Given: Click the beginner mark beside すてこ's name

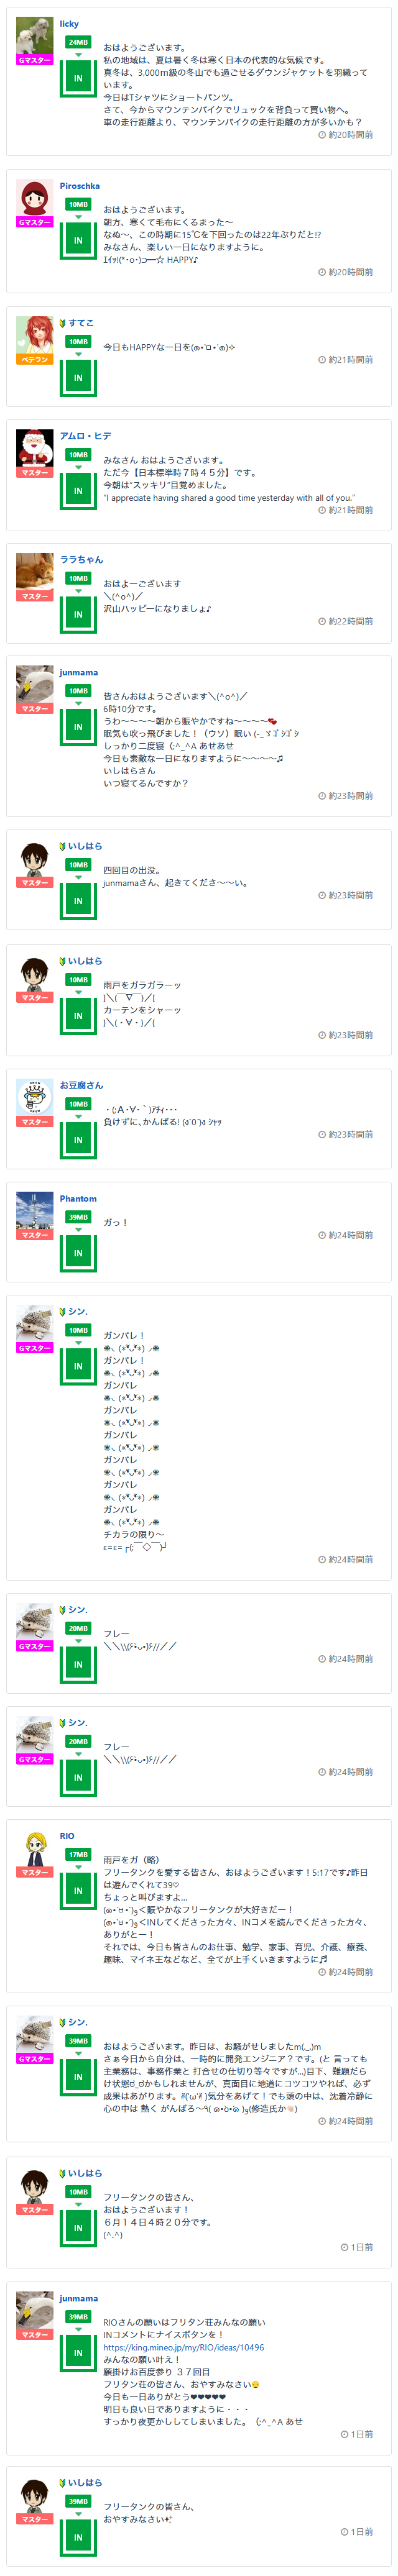Looking at the screenshot, I should (63, 324).
